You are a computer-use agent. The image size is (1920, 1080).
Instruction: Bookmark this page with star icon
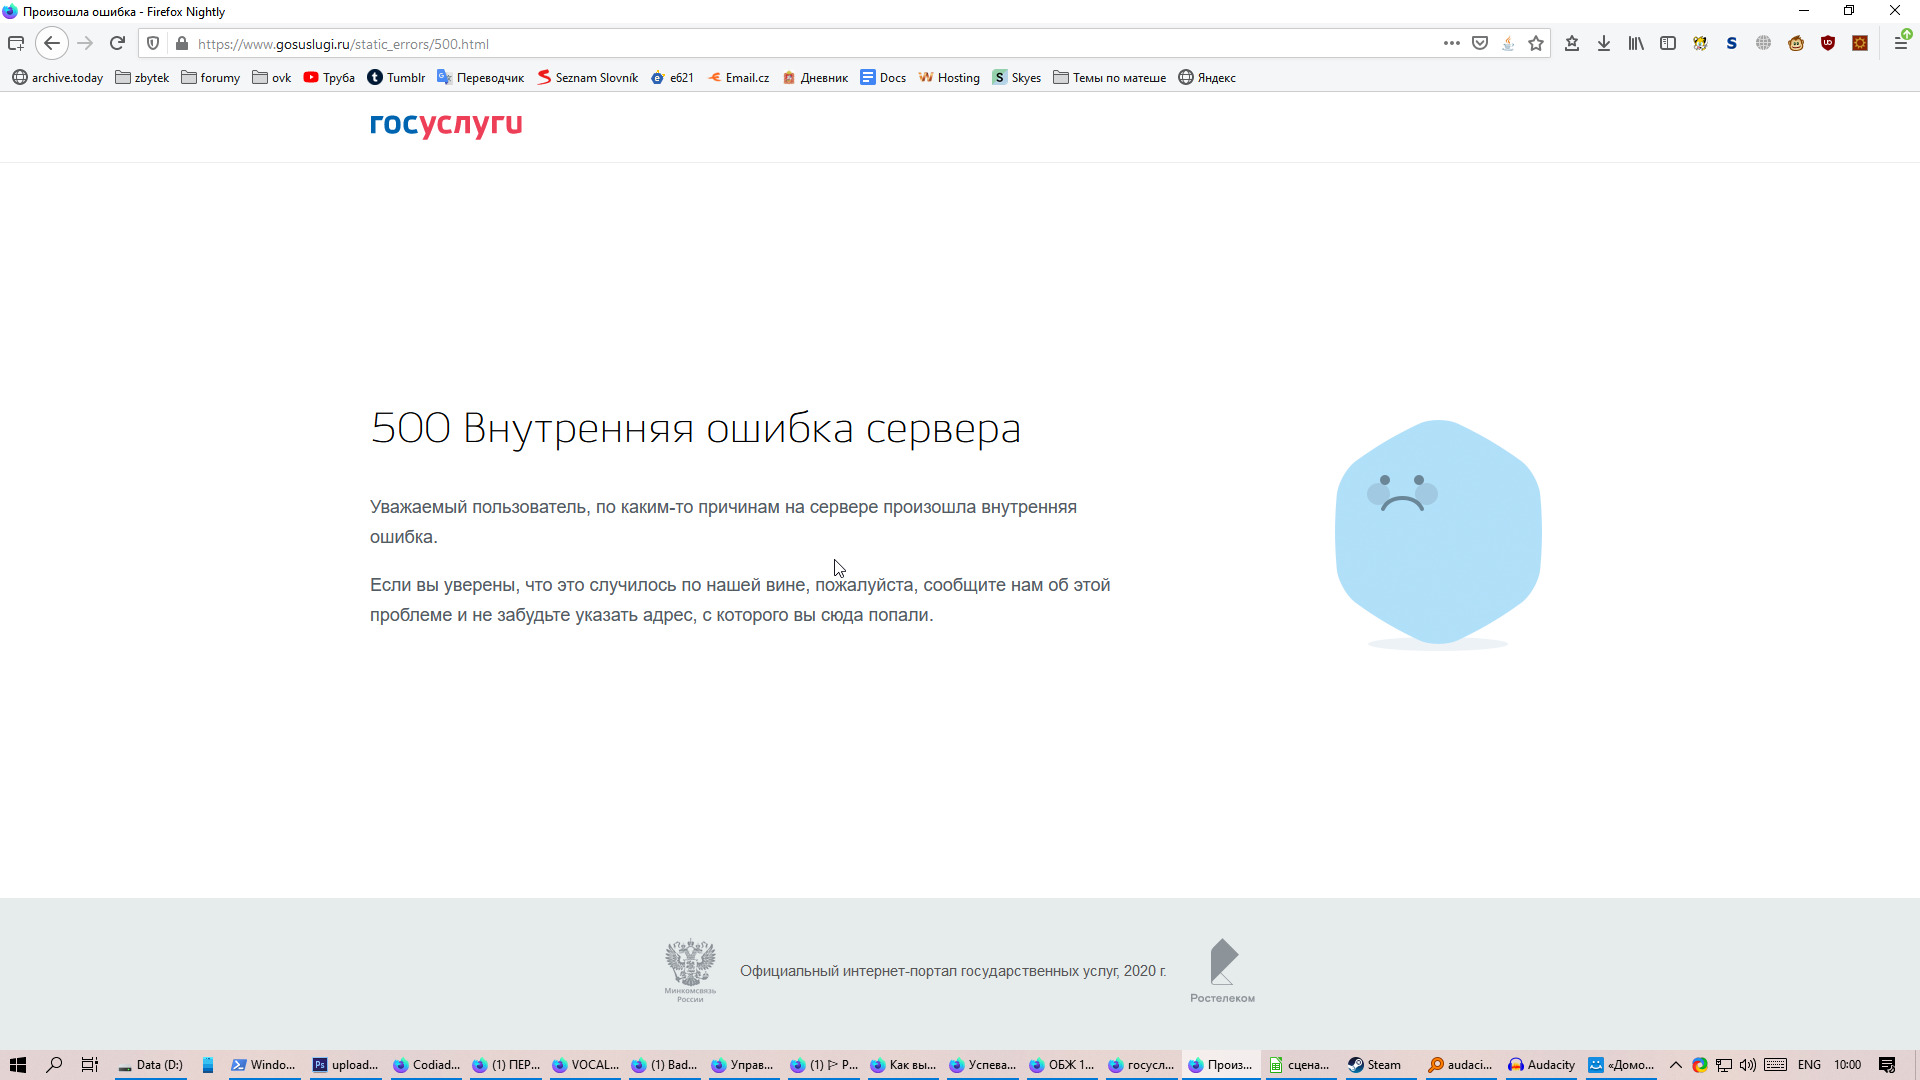pos(1536,43)
